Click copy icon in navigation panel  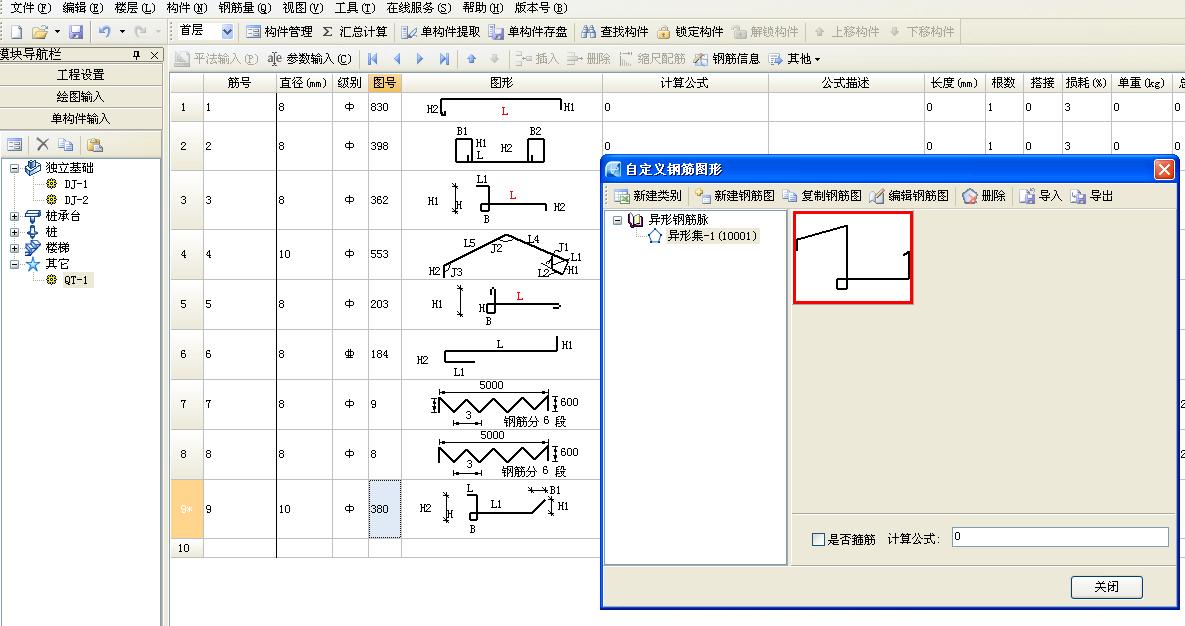tap(66, 144)
